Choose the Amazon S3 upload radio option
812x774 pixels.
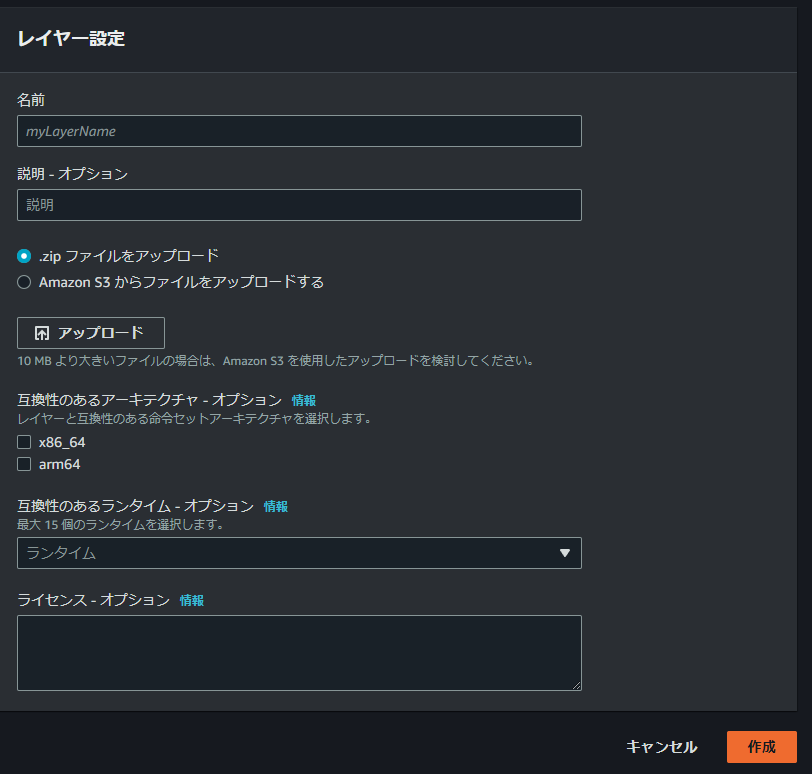pos(23,282)
